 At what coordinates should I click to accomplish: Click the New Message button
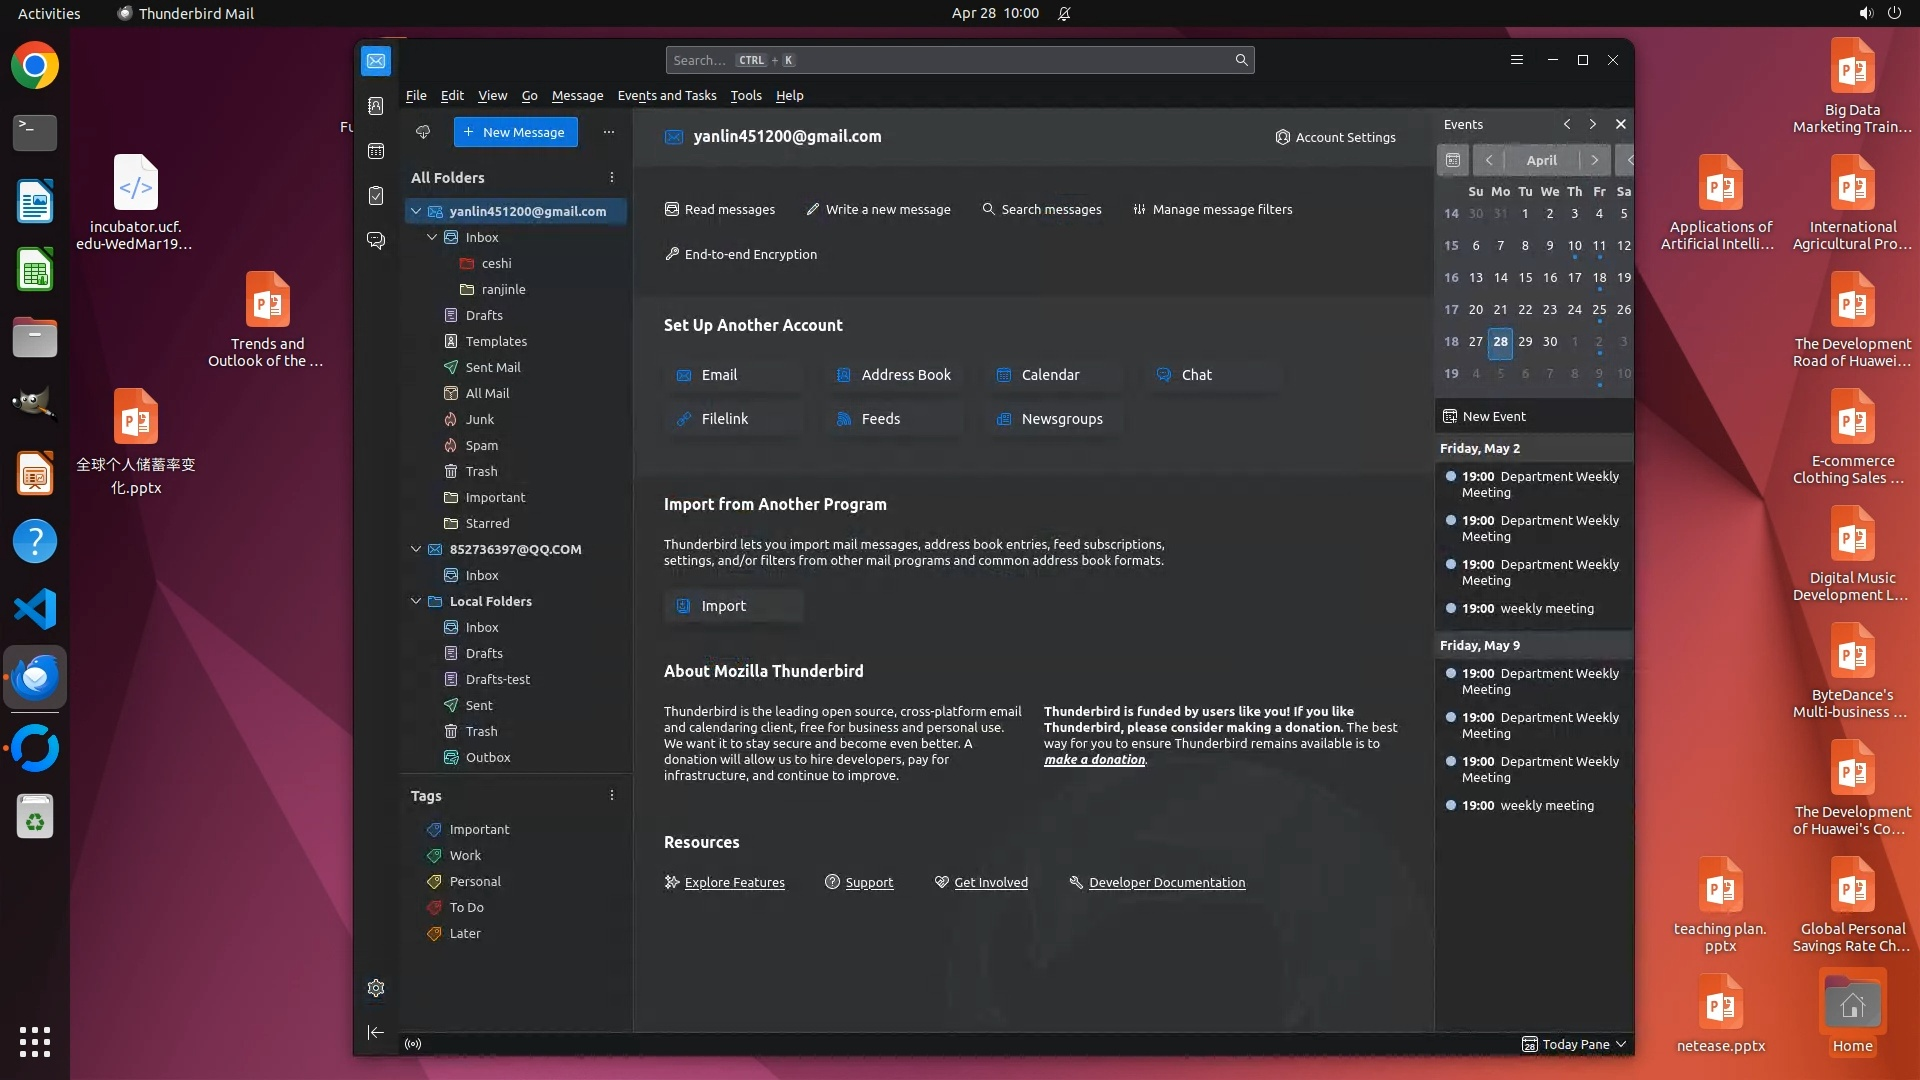(x=515, y=132)
